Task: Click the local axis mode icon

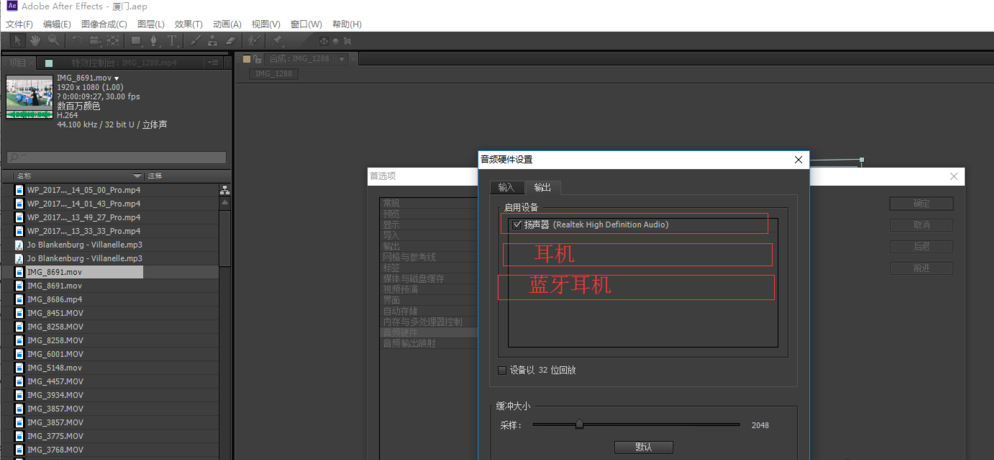Action: [325, 41]
